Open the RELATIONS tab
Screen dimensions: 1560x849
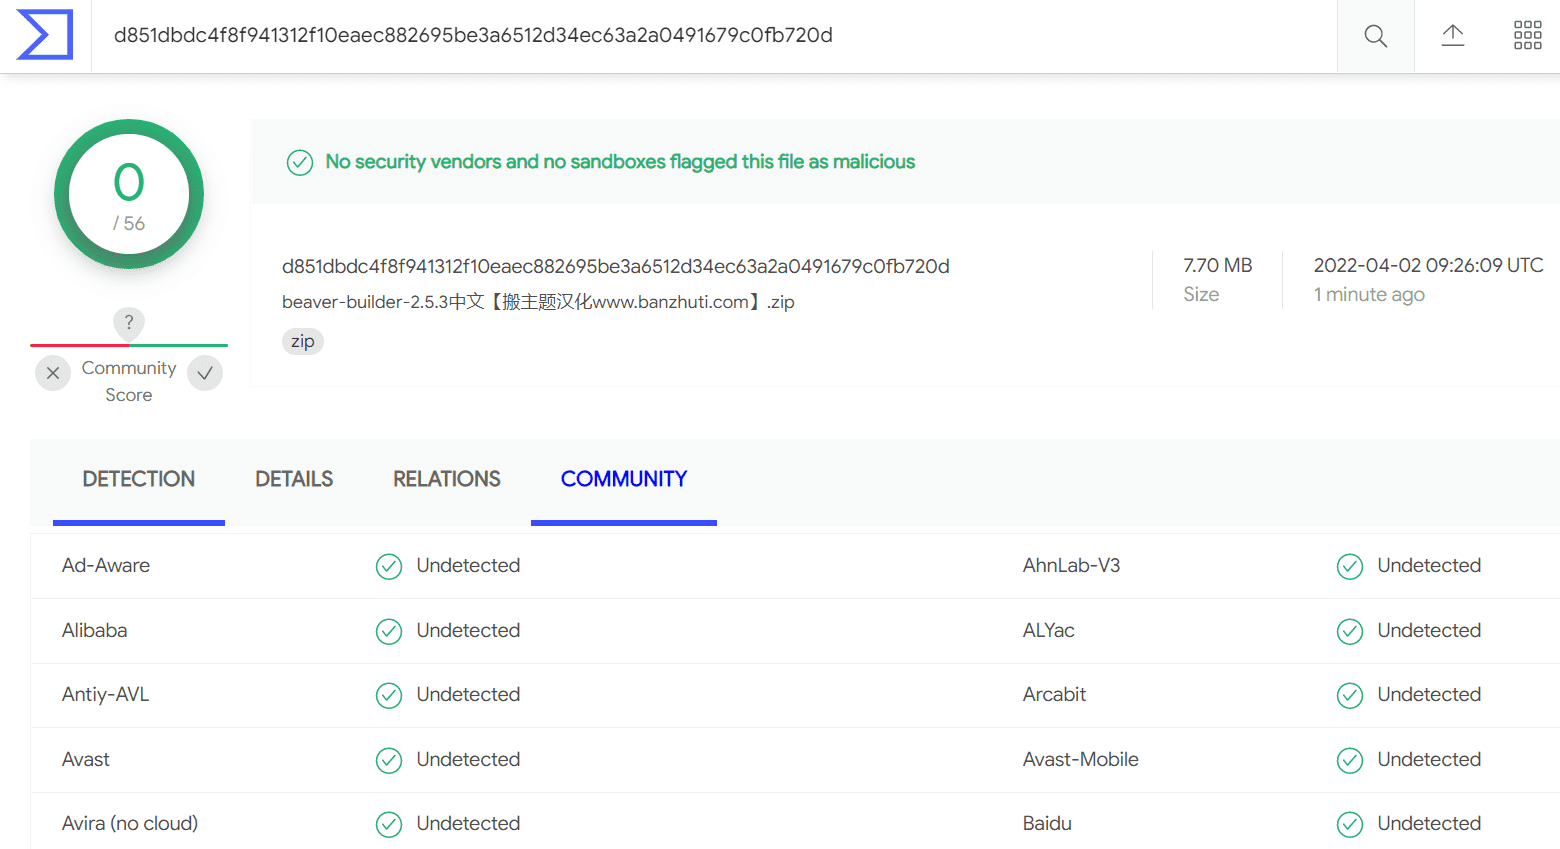(x=447, y=480)
